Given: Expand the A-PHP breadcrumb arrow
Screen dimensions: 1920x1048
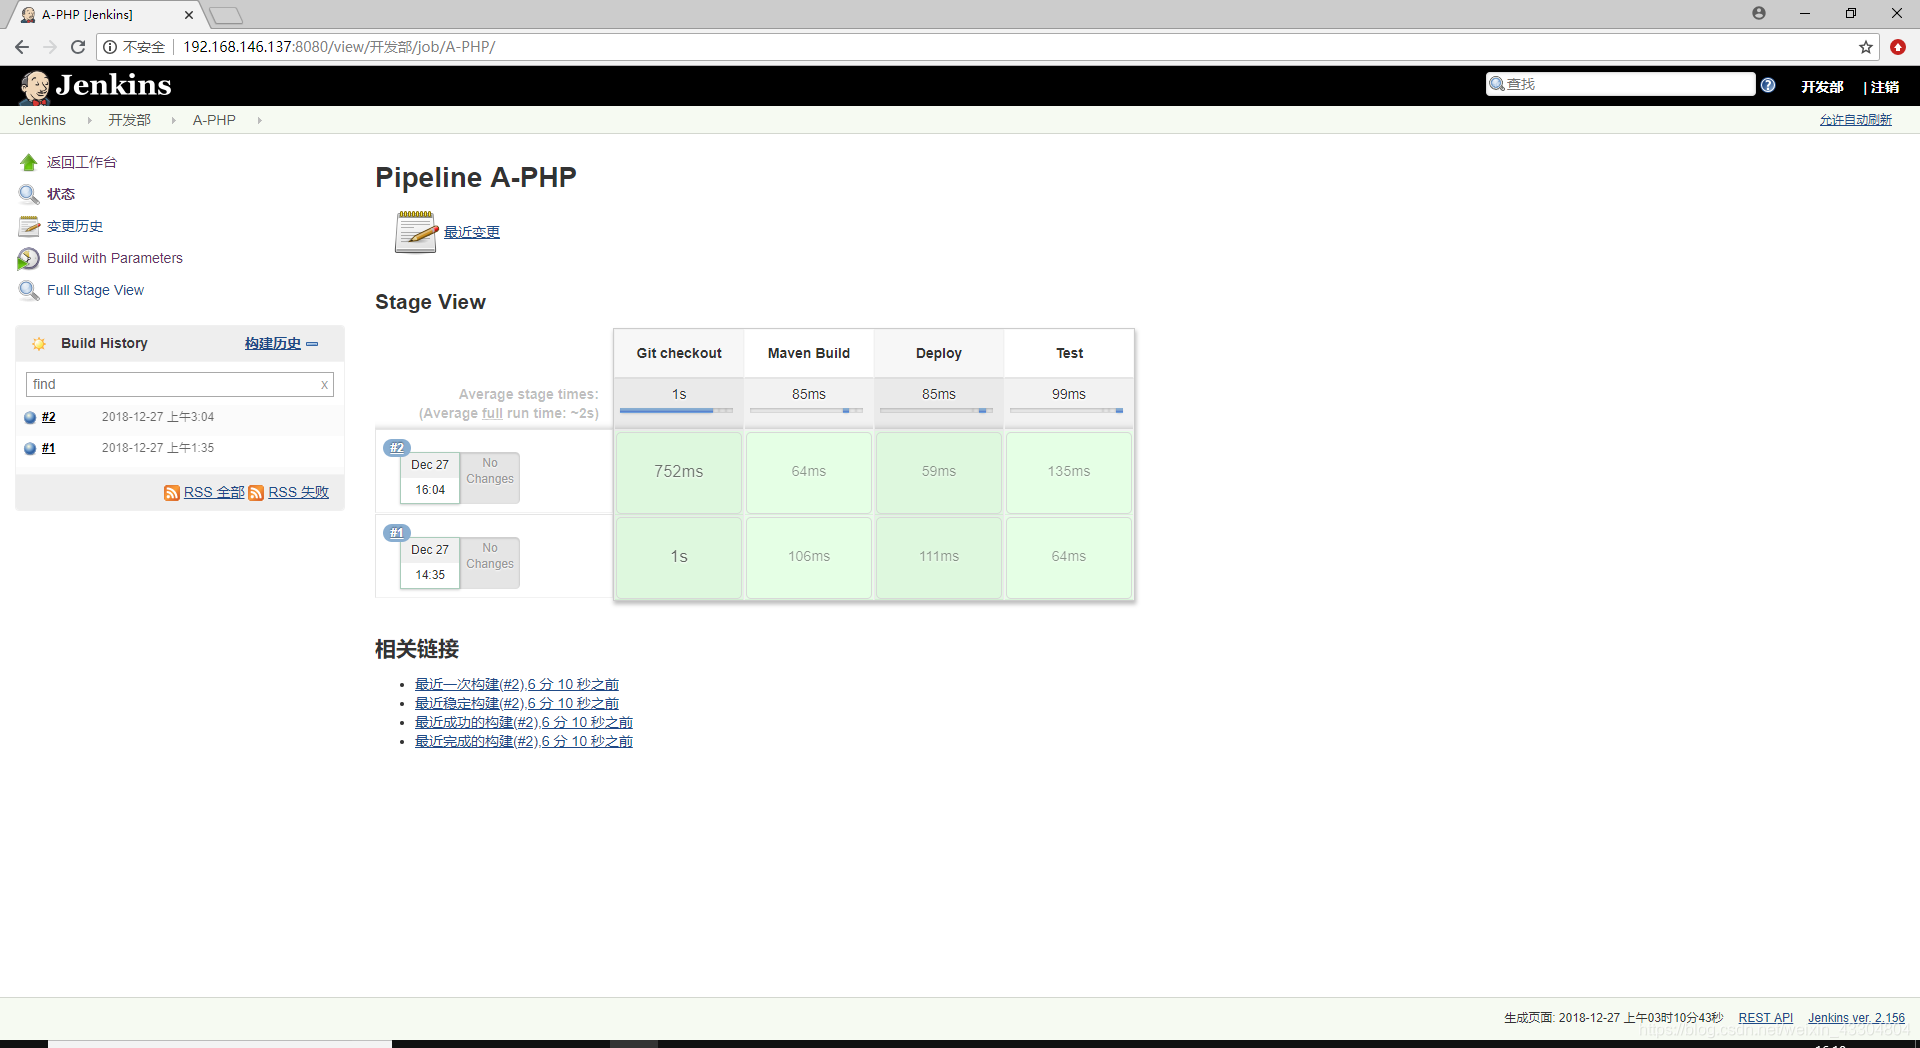Looking at the screenshot, I should coord(259,120).
